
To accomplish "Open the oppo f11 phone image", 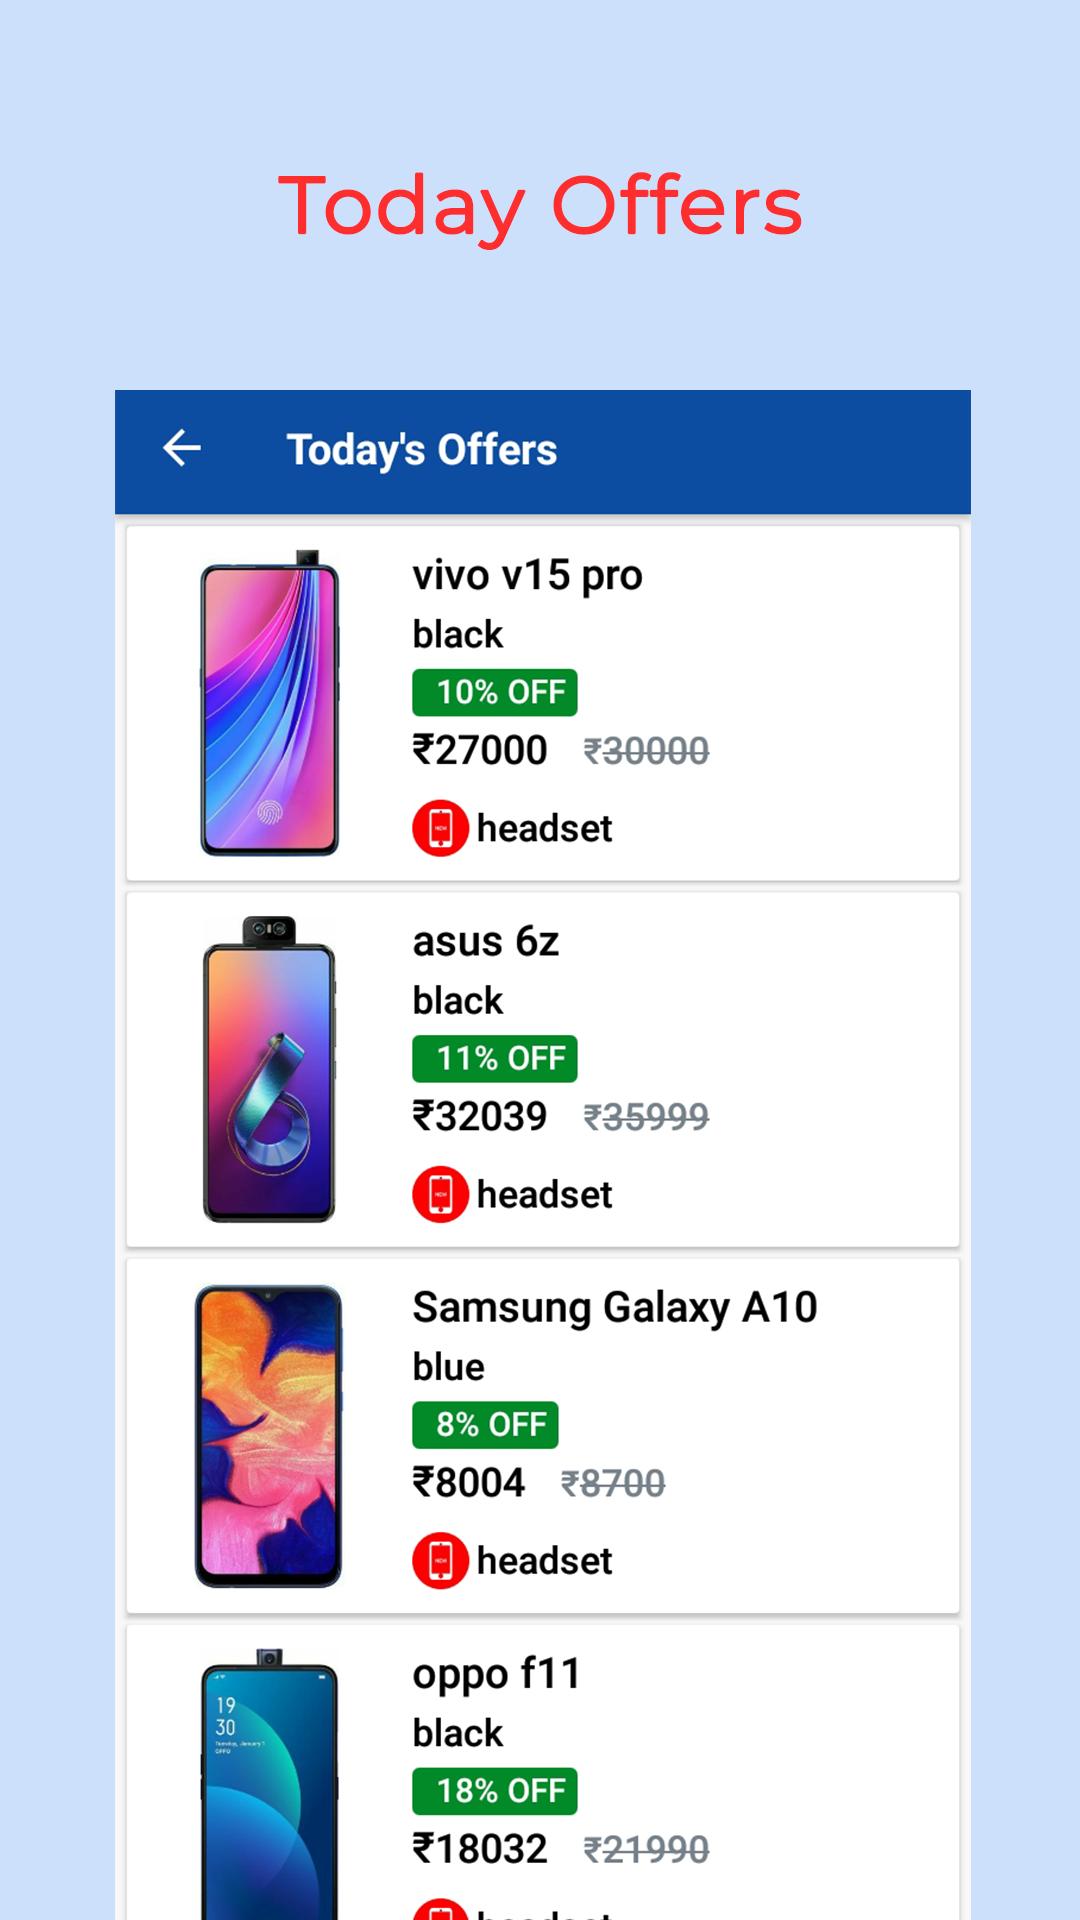I will pos(269,1785).
